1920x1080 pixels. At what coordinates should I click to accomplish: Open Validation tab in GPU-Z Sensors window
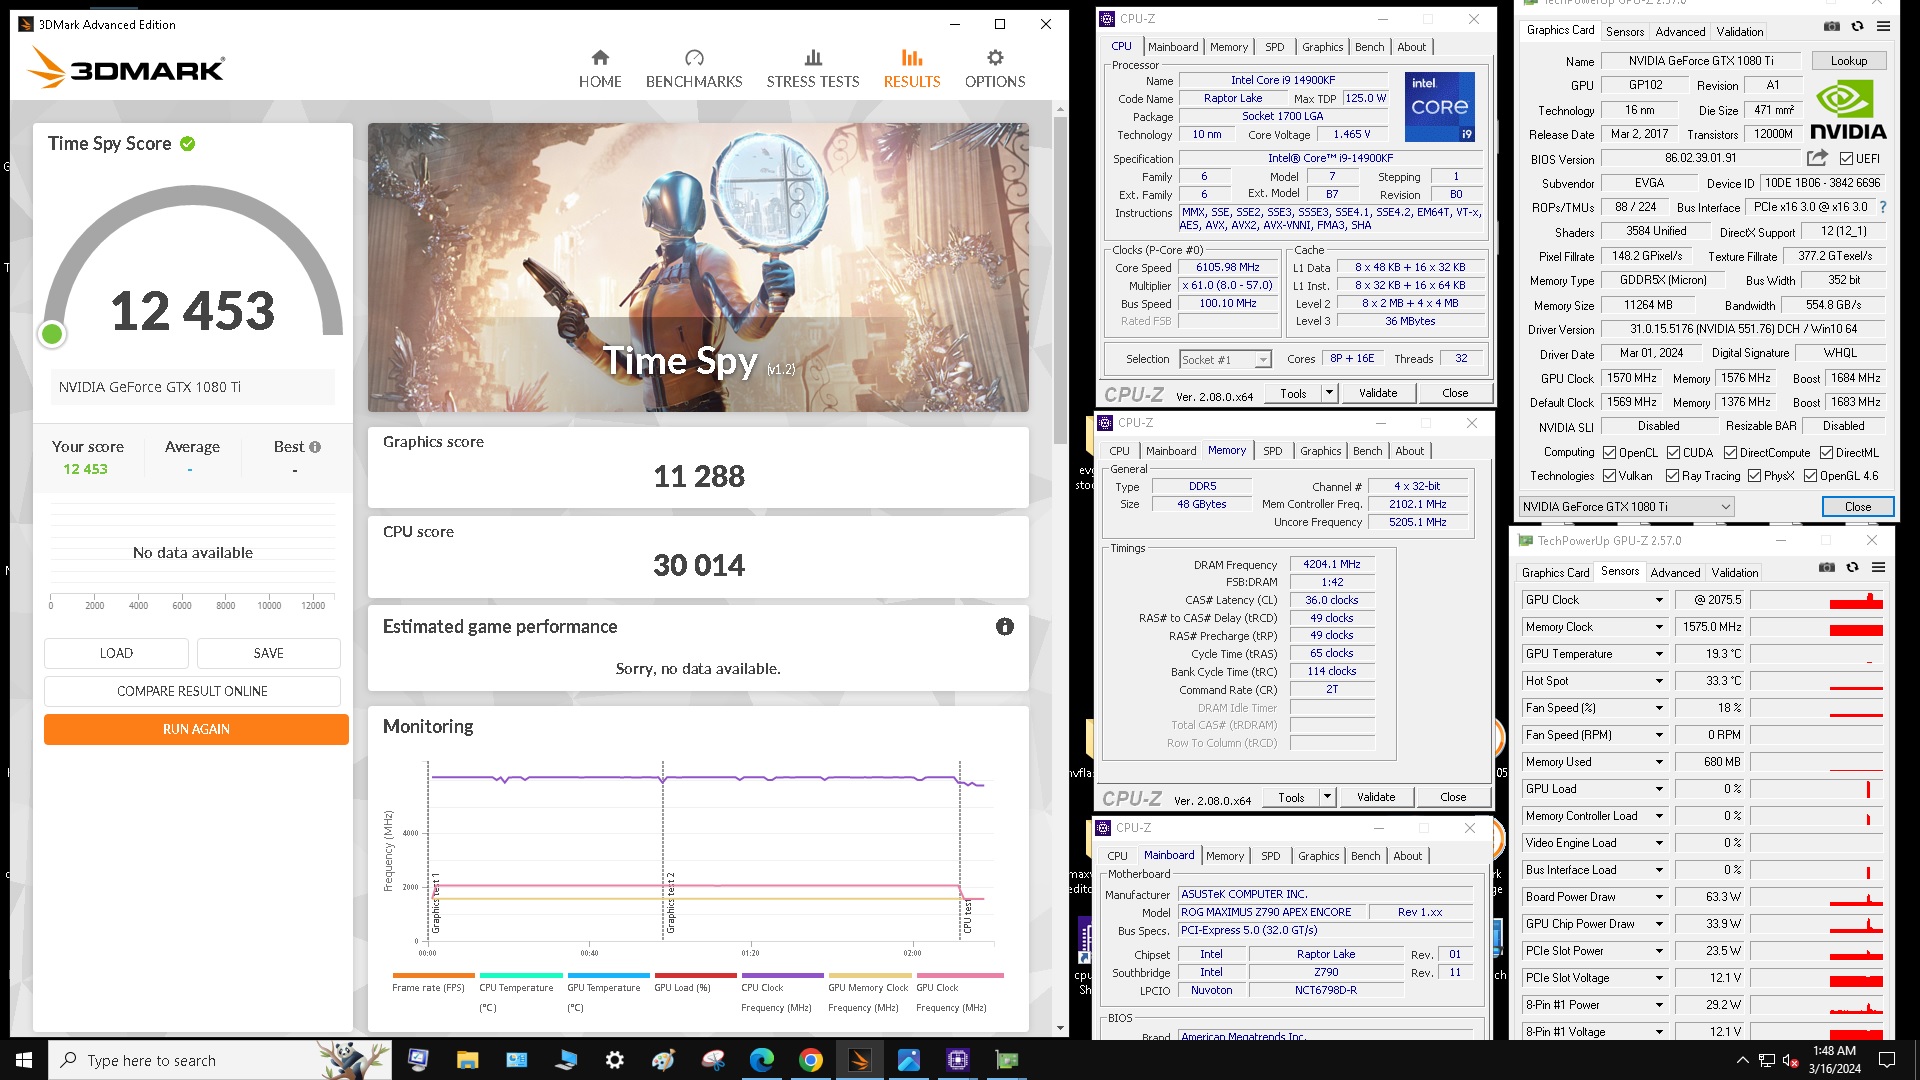tap(1734, 573)
